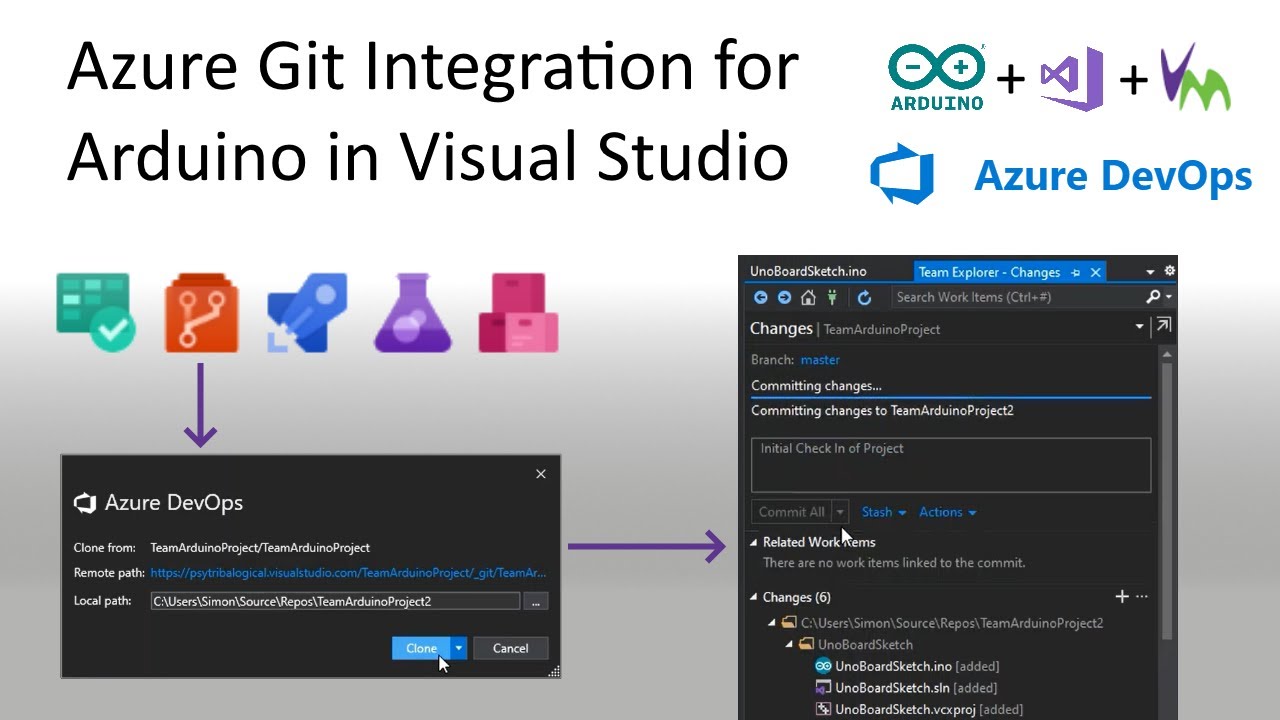The image size is (1280, 720).
Task: Click the forward navigation arrow in Team Explorer
Action: coord(784,297)
